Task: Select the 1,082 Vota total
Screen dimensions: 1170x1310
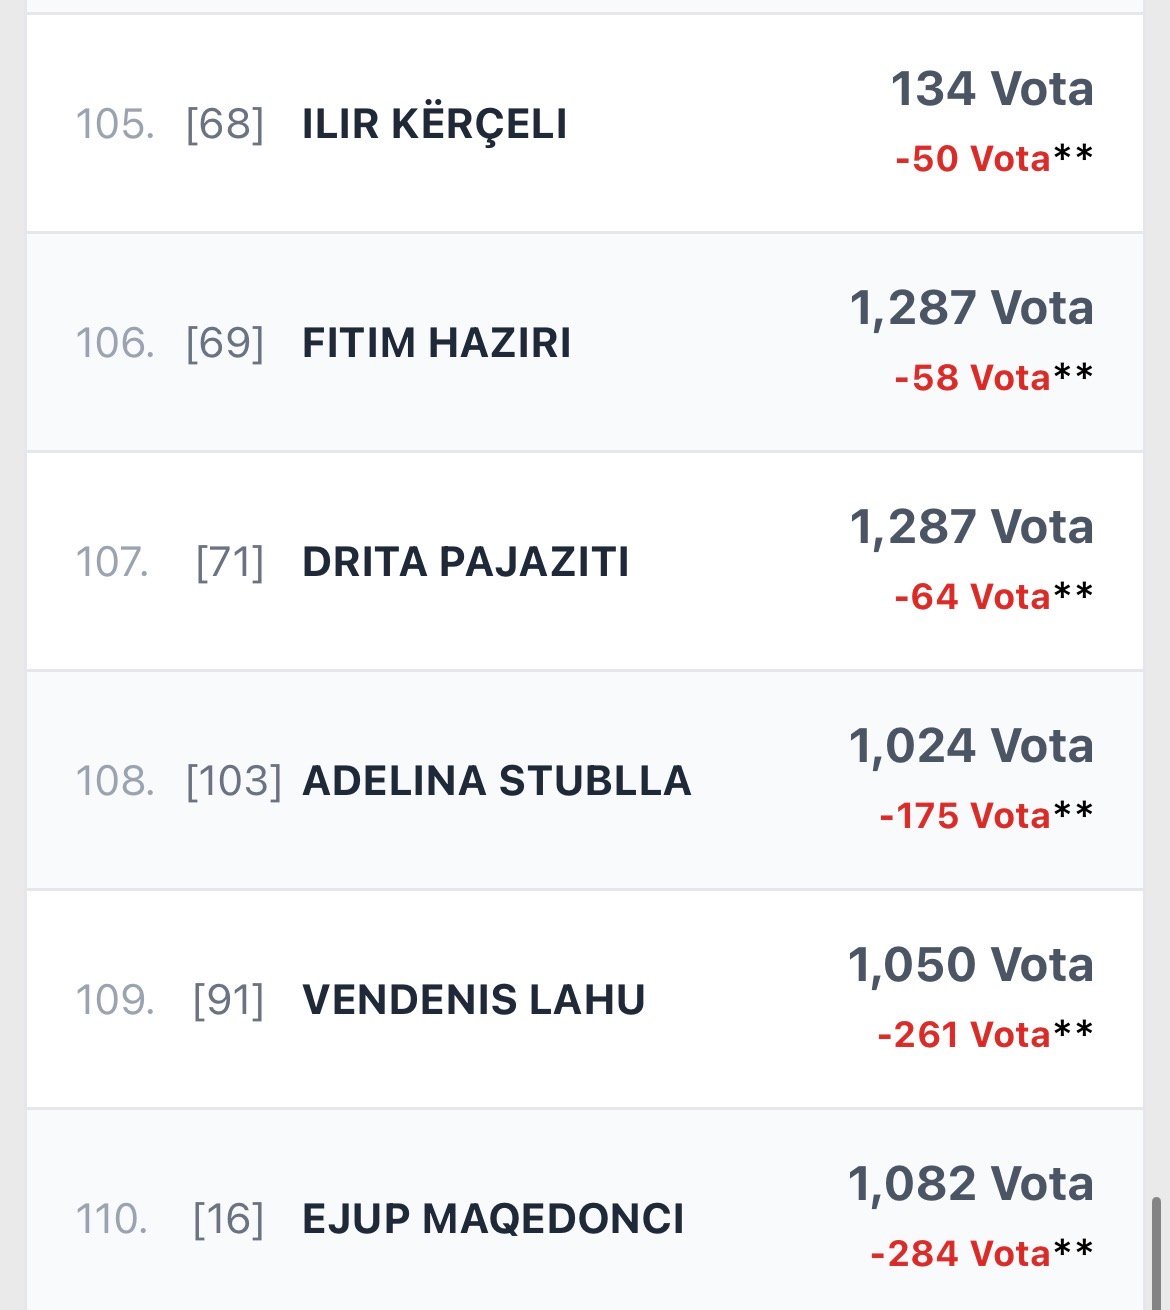Action: pos(971,1184)
